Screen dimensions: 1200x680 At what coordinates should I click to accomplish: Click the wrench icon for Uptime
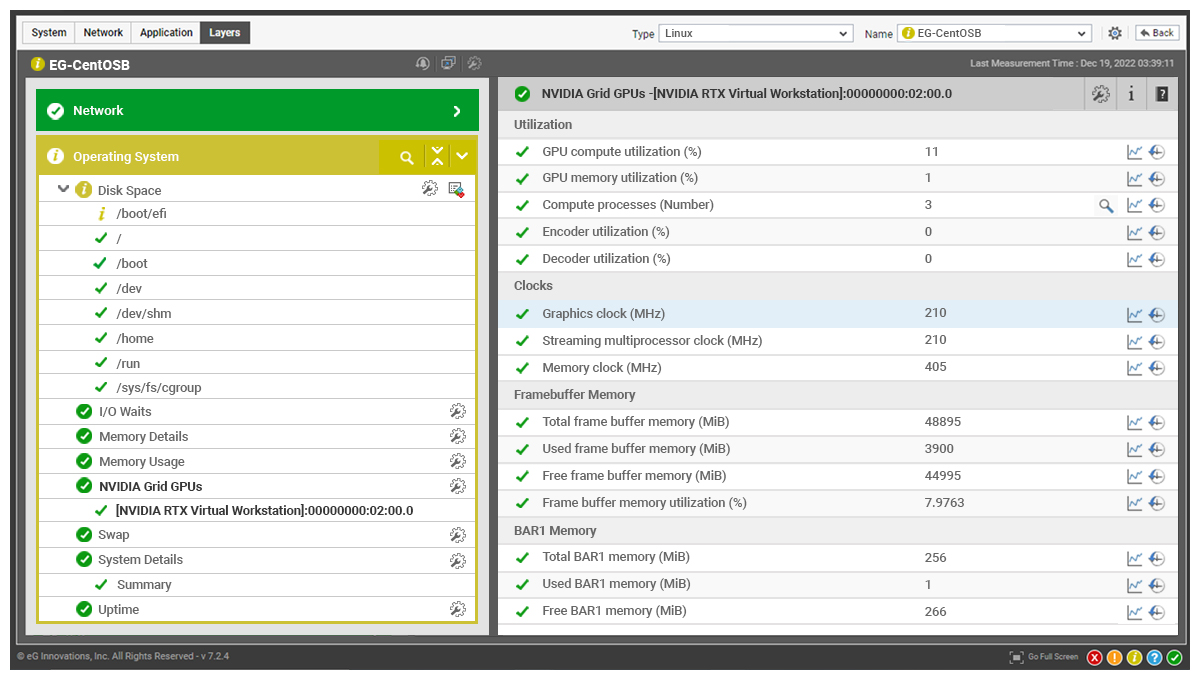coord(457,609)
